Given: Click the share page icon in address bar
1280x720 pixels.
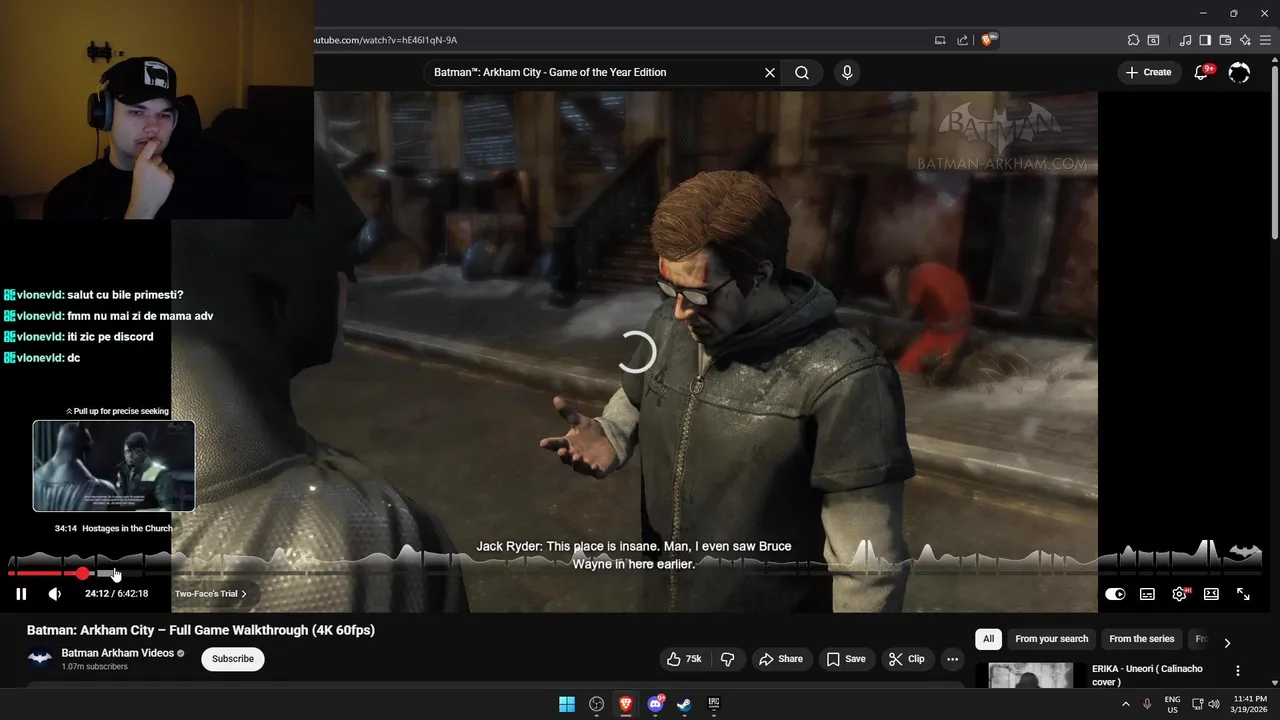Looking at the screenshot, I should pos(962,40).
